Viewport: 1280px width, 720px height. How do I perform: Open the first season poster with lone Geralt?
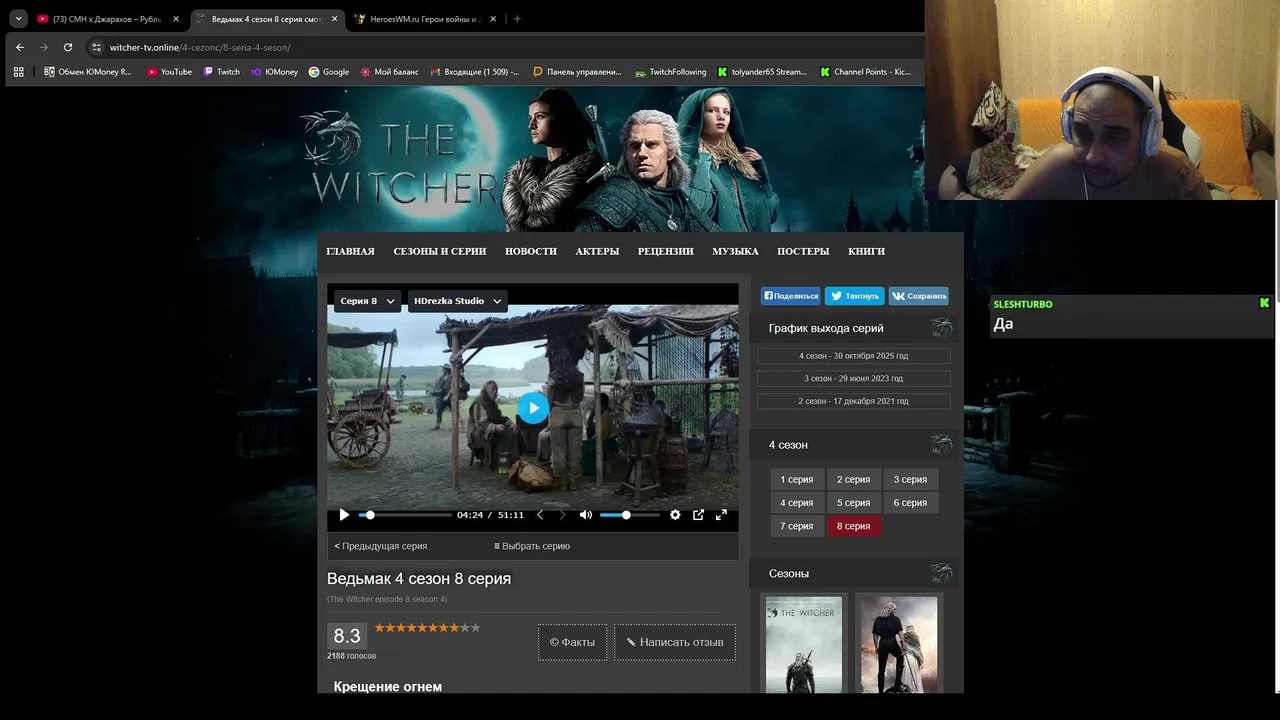click(x=804, y=644)
